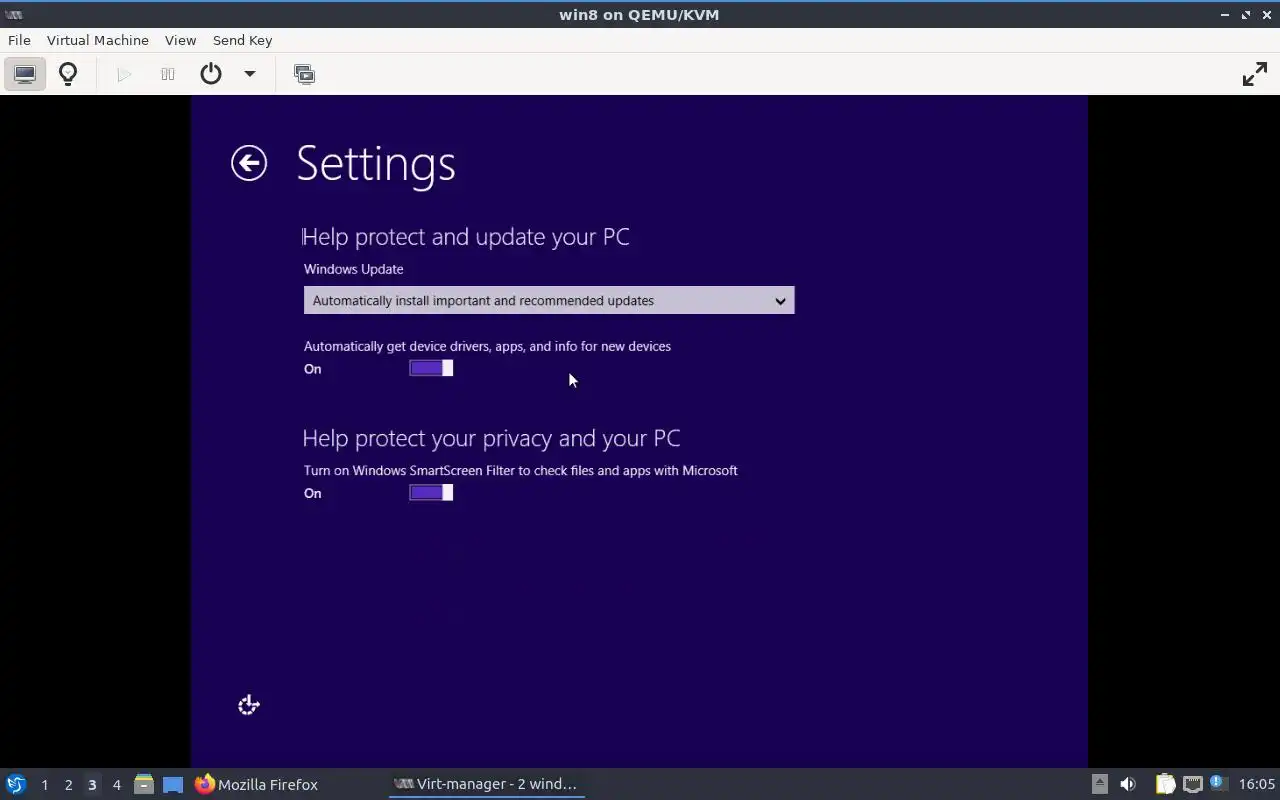Click 'Help protect and update your PC' heading
Image resolution: width=1280 pixels, height=800 pixels.
(x=466, y=237)
